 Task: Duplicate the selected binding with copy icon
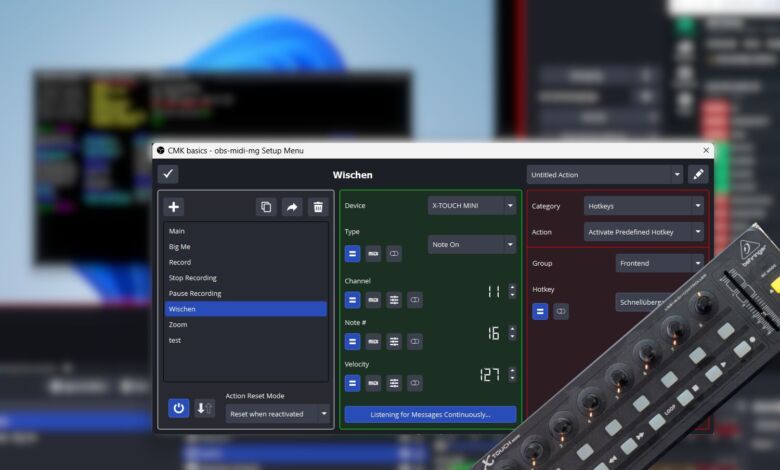(x=266, y=207)
